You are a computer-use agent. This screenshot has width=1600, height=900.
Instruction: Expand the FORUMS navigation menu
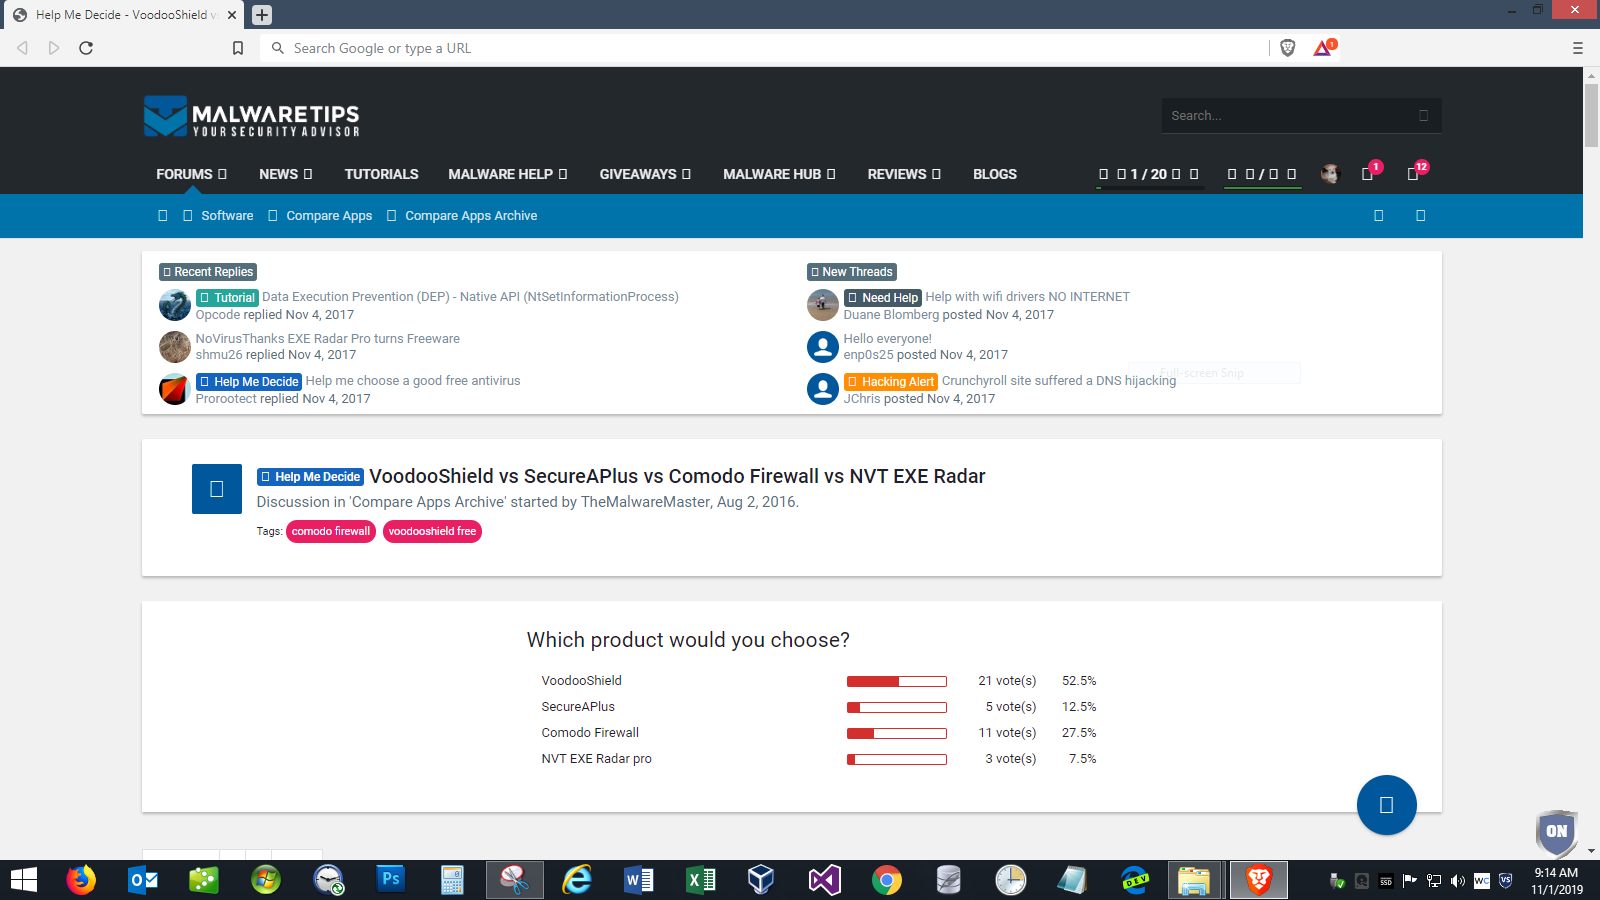191,174
